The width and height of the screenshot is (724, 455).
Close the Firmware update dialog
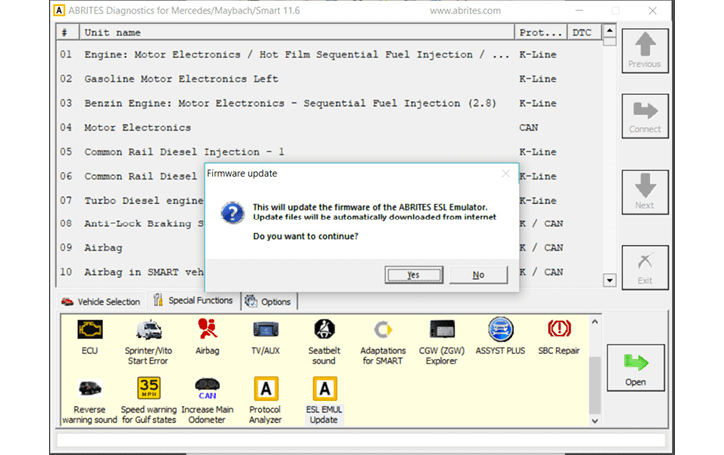[x=506, y=173]
